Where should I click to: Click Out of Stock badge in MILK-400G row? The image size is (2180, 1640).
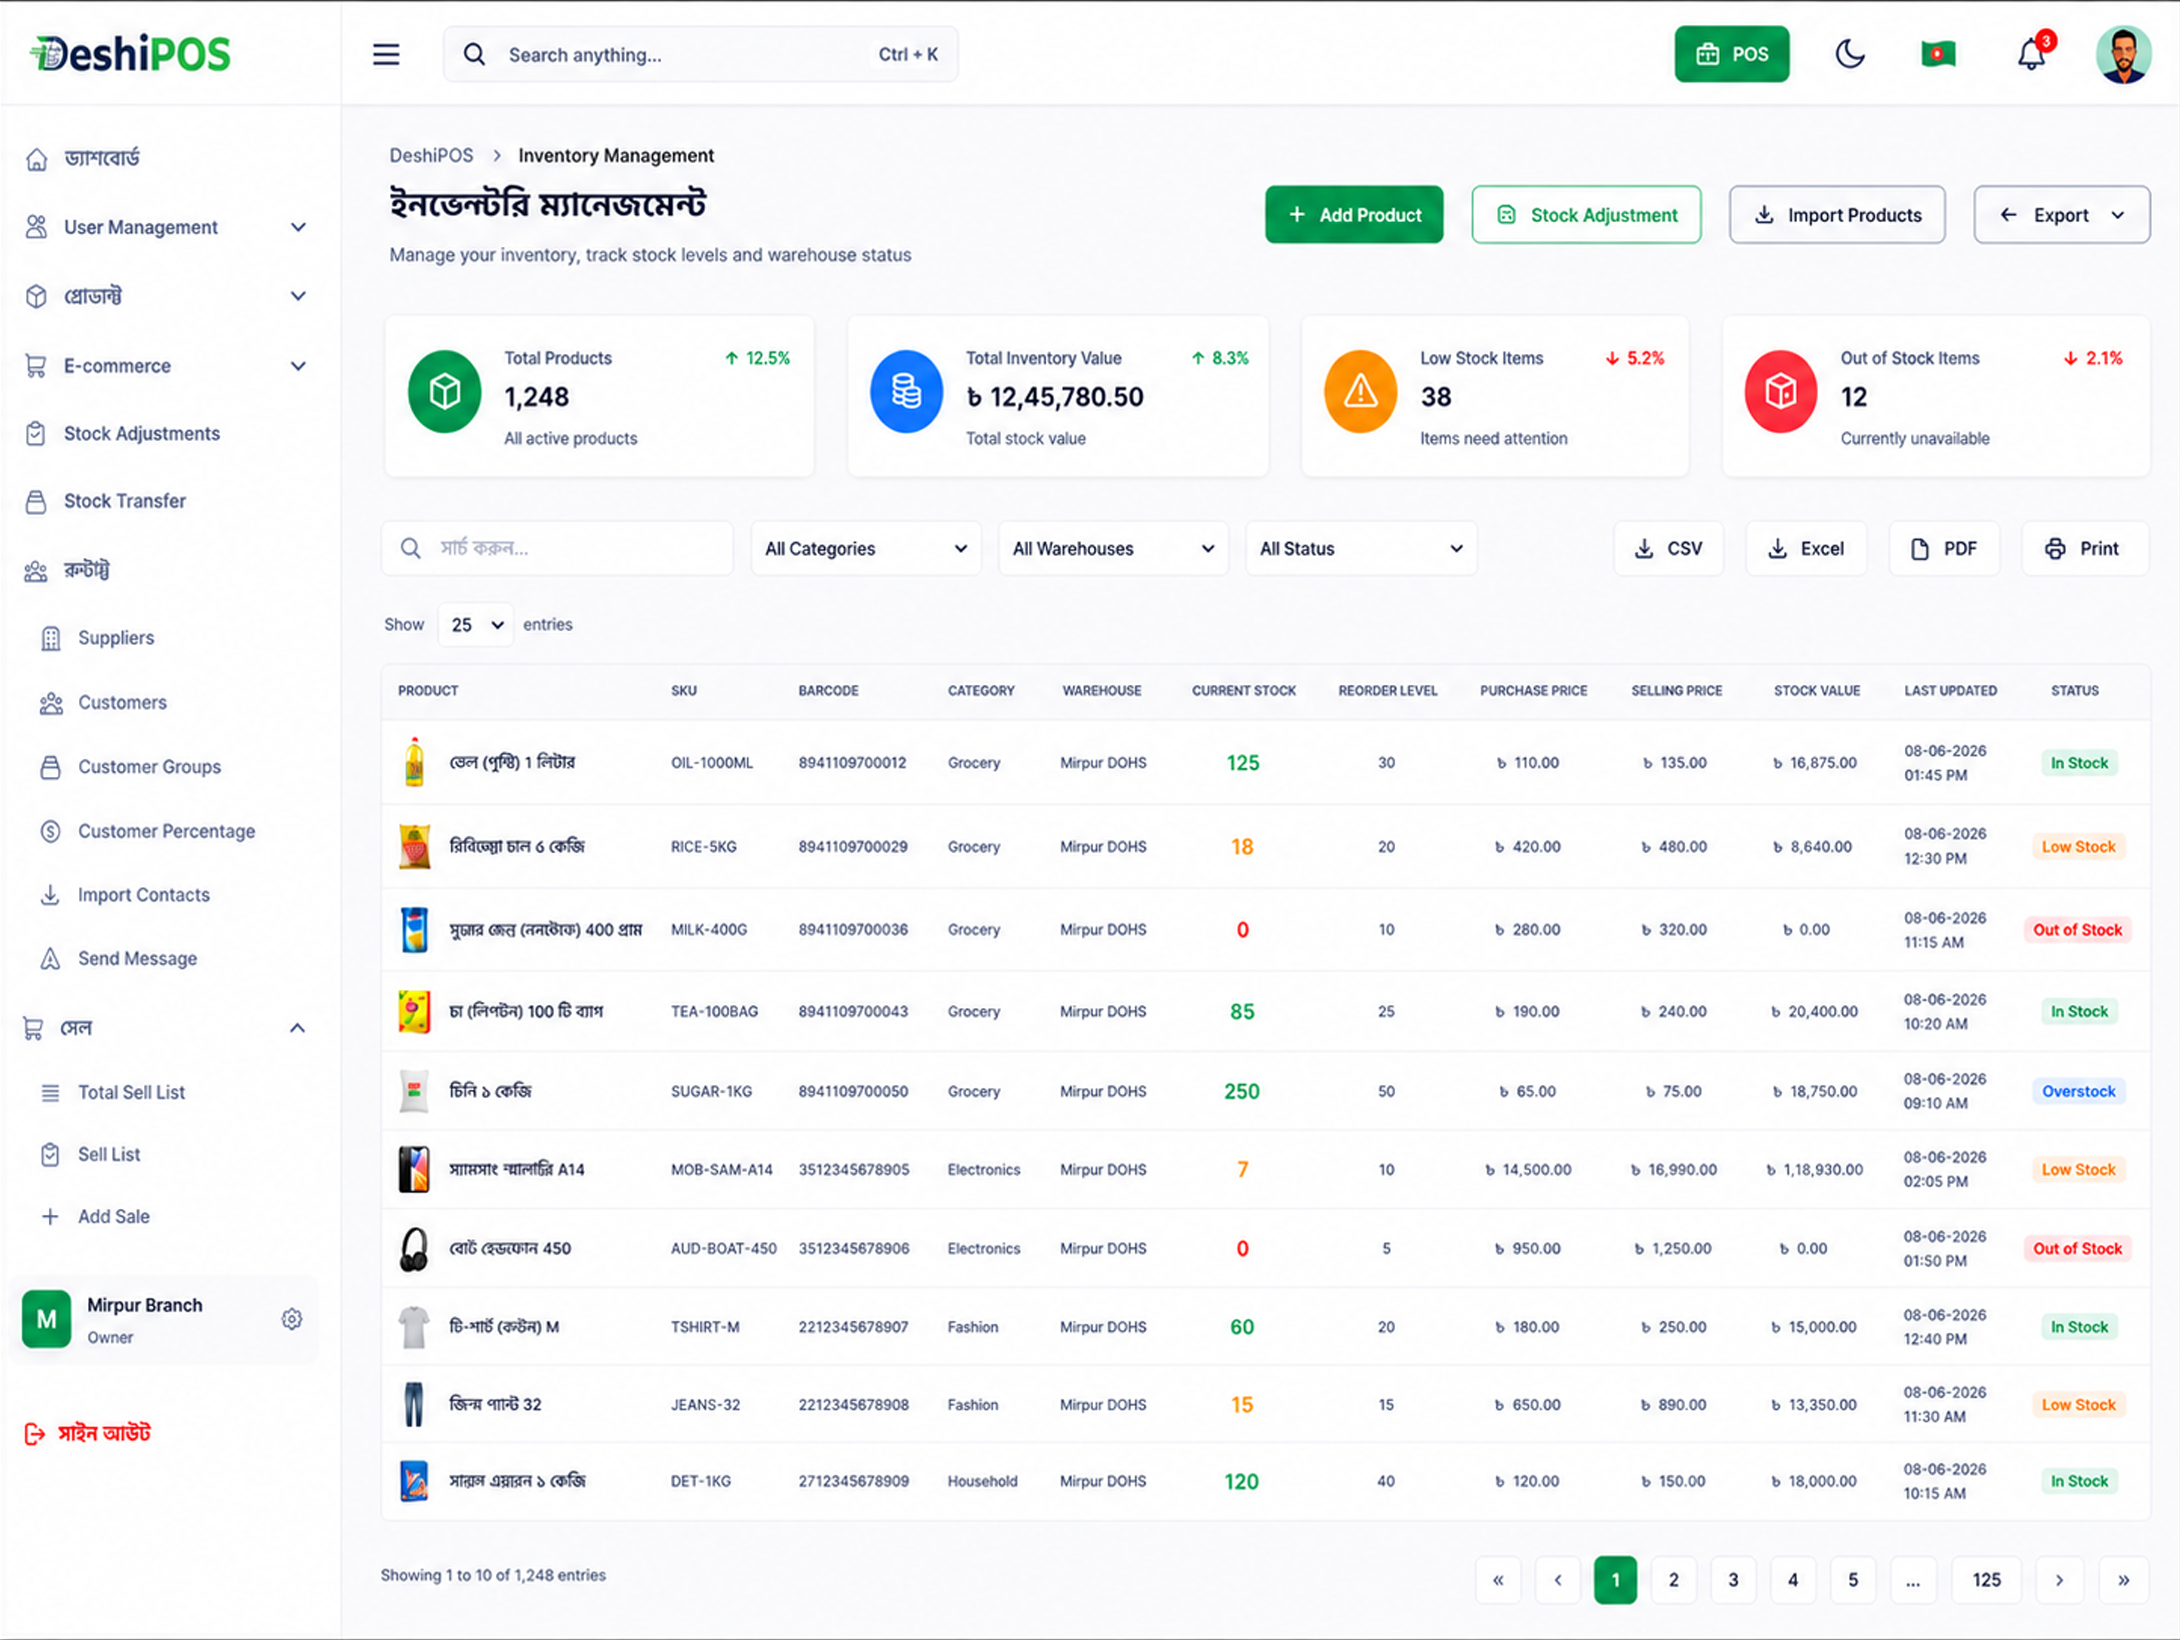pos(2077,930)
